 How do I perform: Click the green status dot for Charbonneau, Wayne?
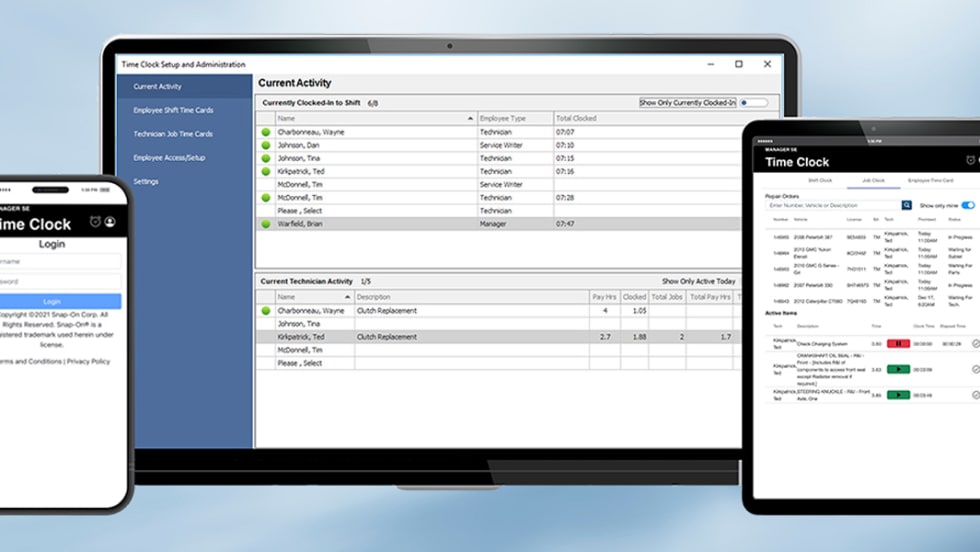click(x=266, y=132)
